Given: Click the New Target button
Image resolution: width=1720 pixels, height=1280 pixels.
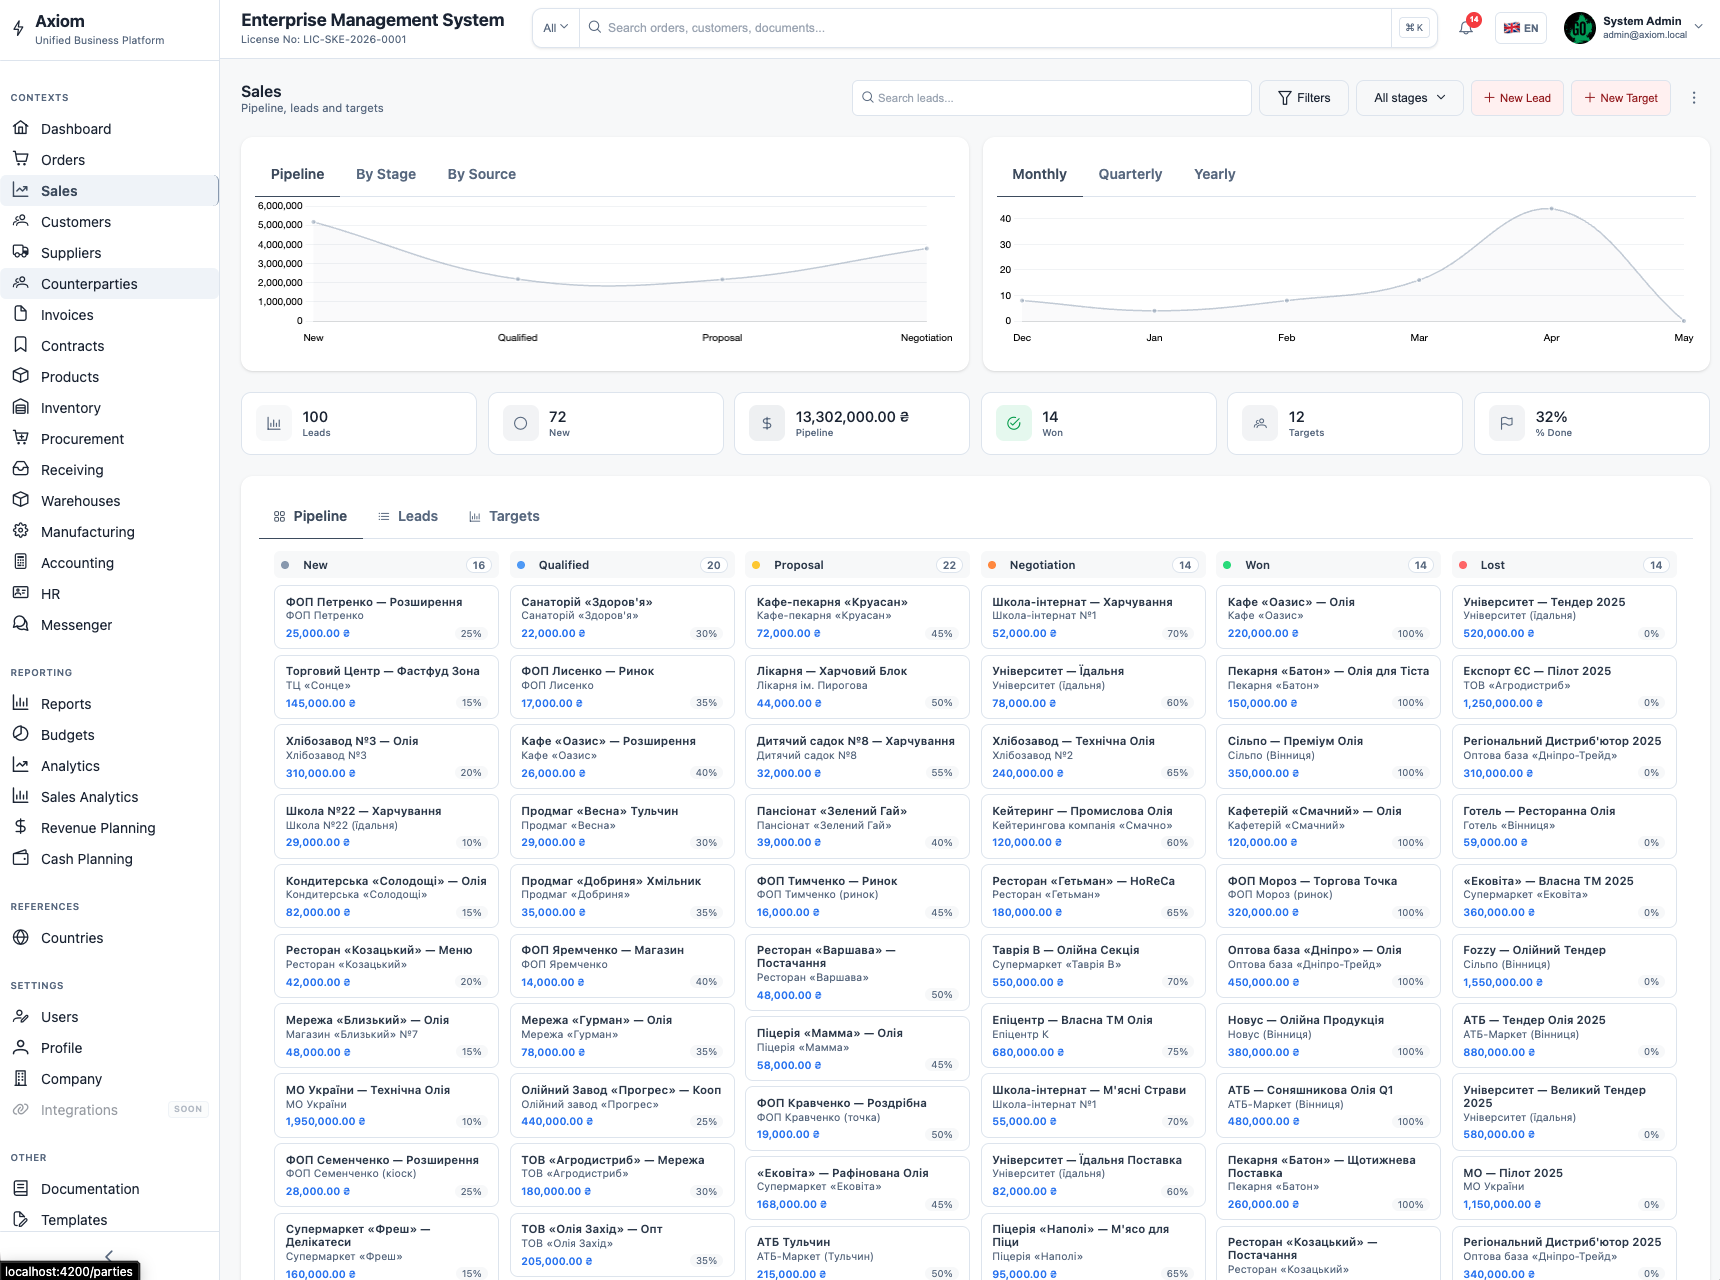Looking at the screenshot, I should (x=1621, y=98).
